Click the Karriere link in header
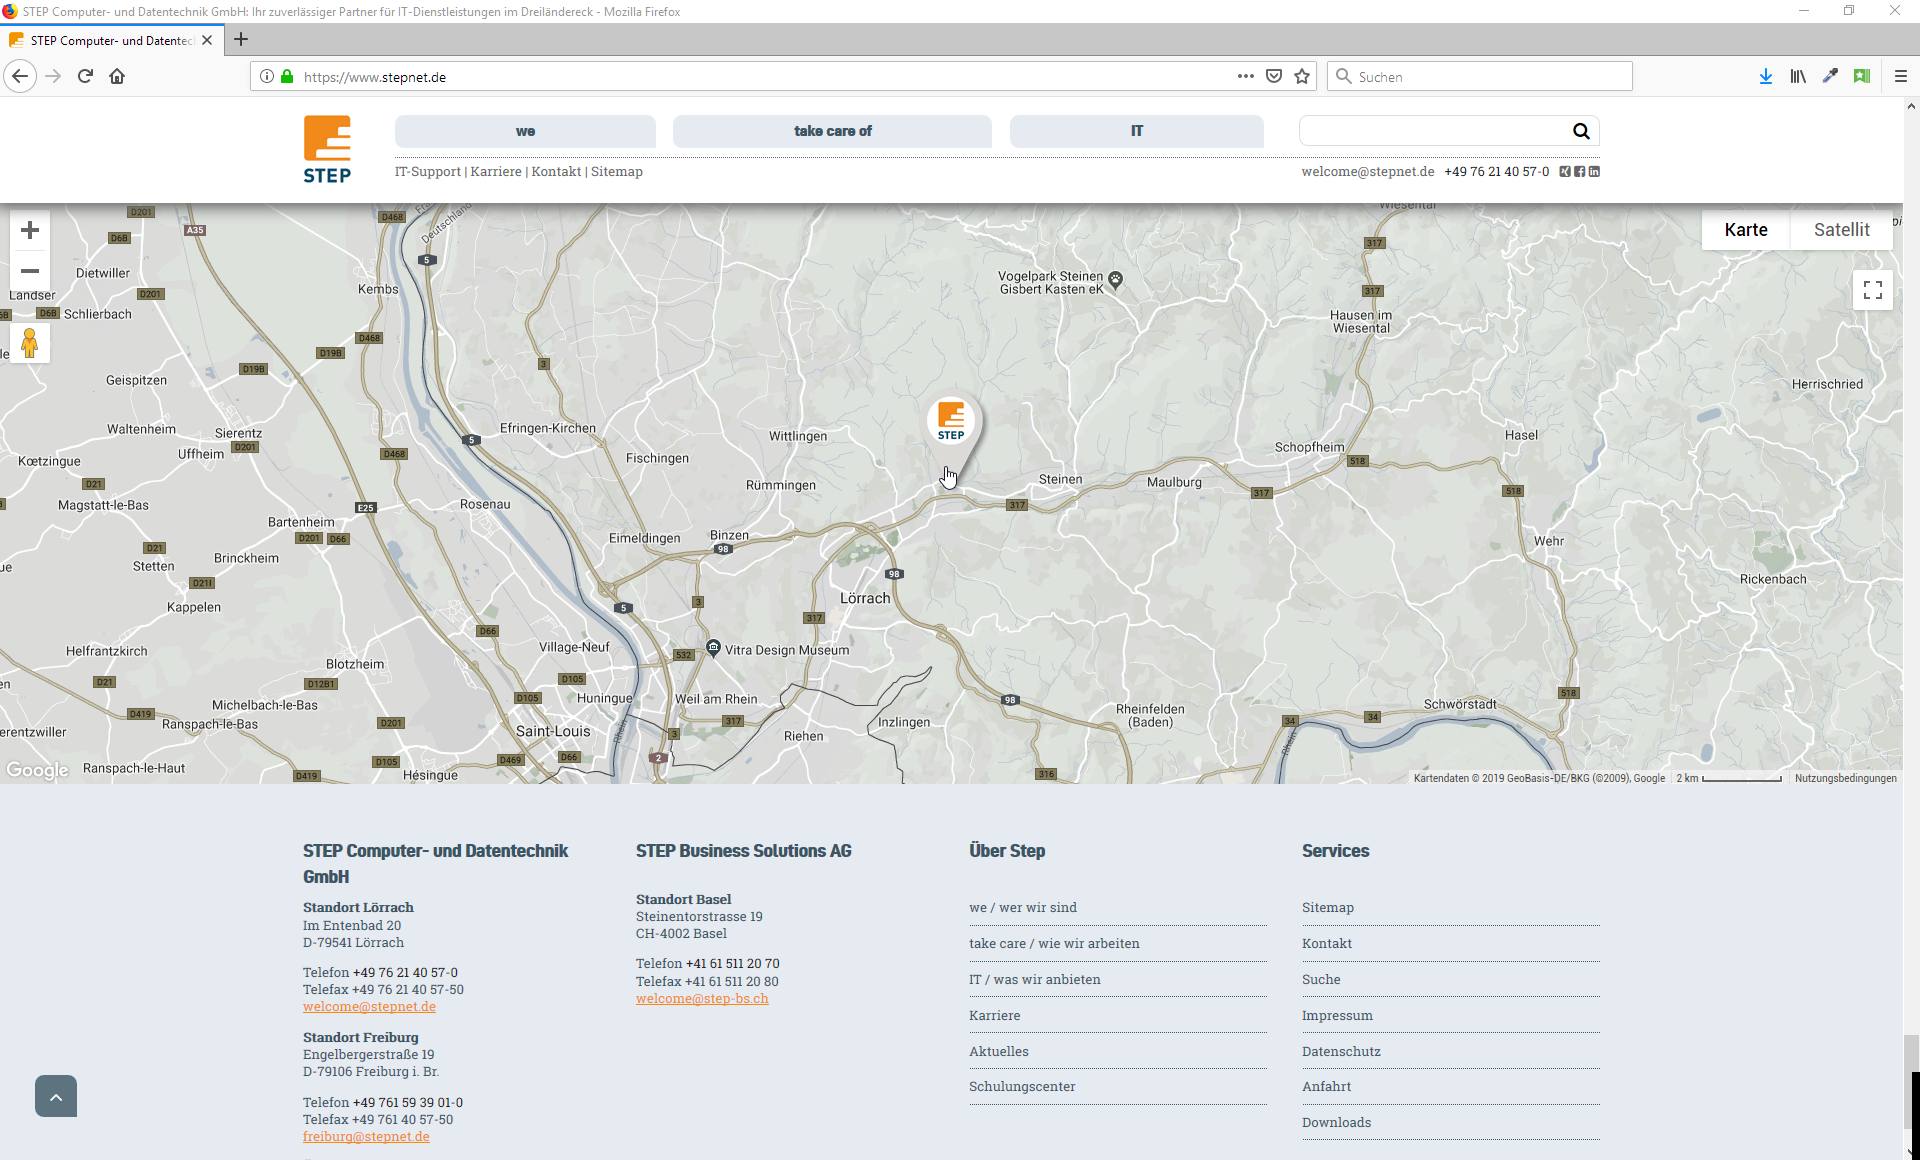 (x=496, y=172)
